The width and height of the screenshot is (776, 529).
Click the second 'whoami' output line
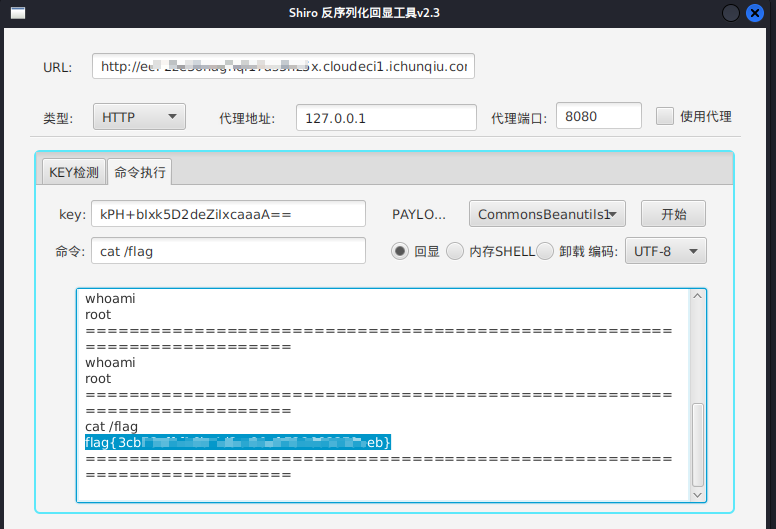110,362
